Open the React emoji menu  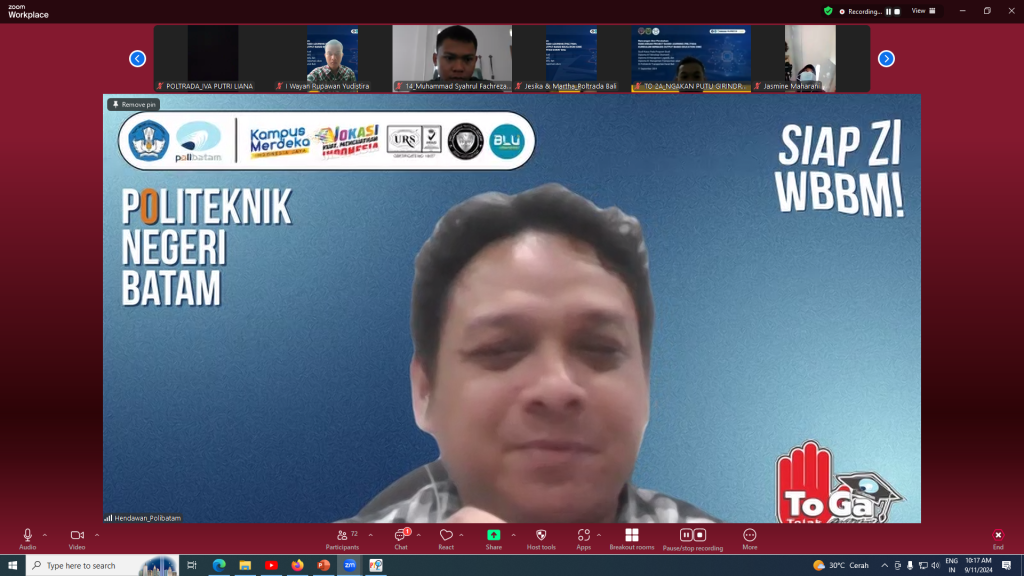446,537
